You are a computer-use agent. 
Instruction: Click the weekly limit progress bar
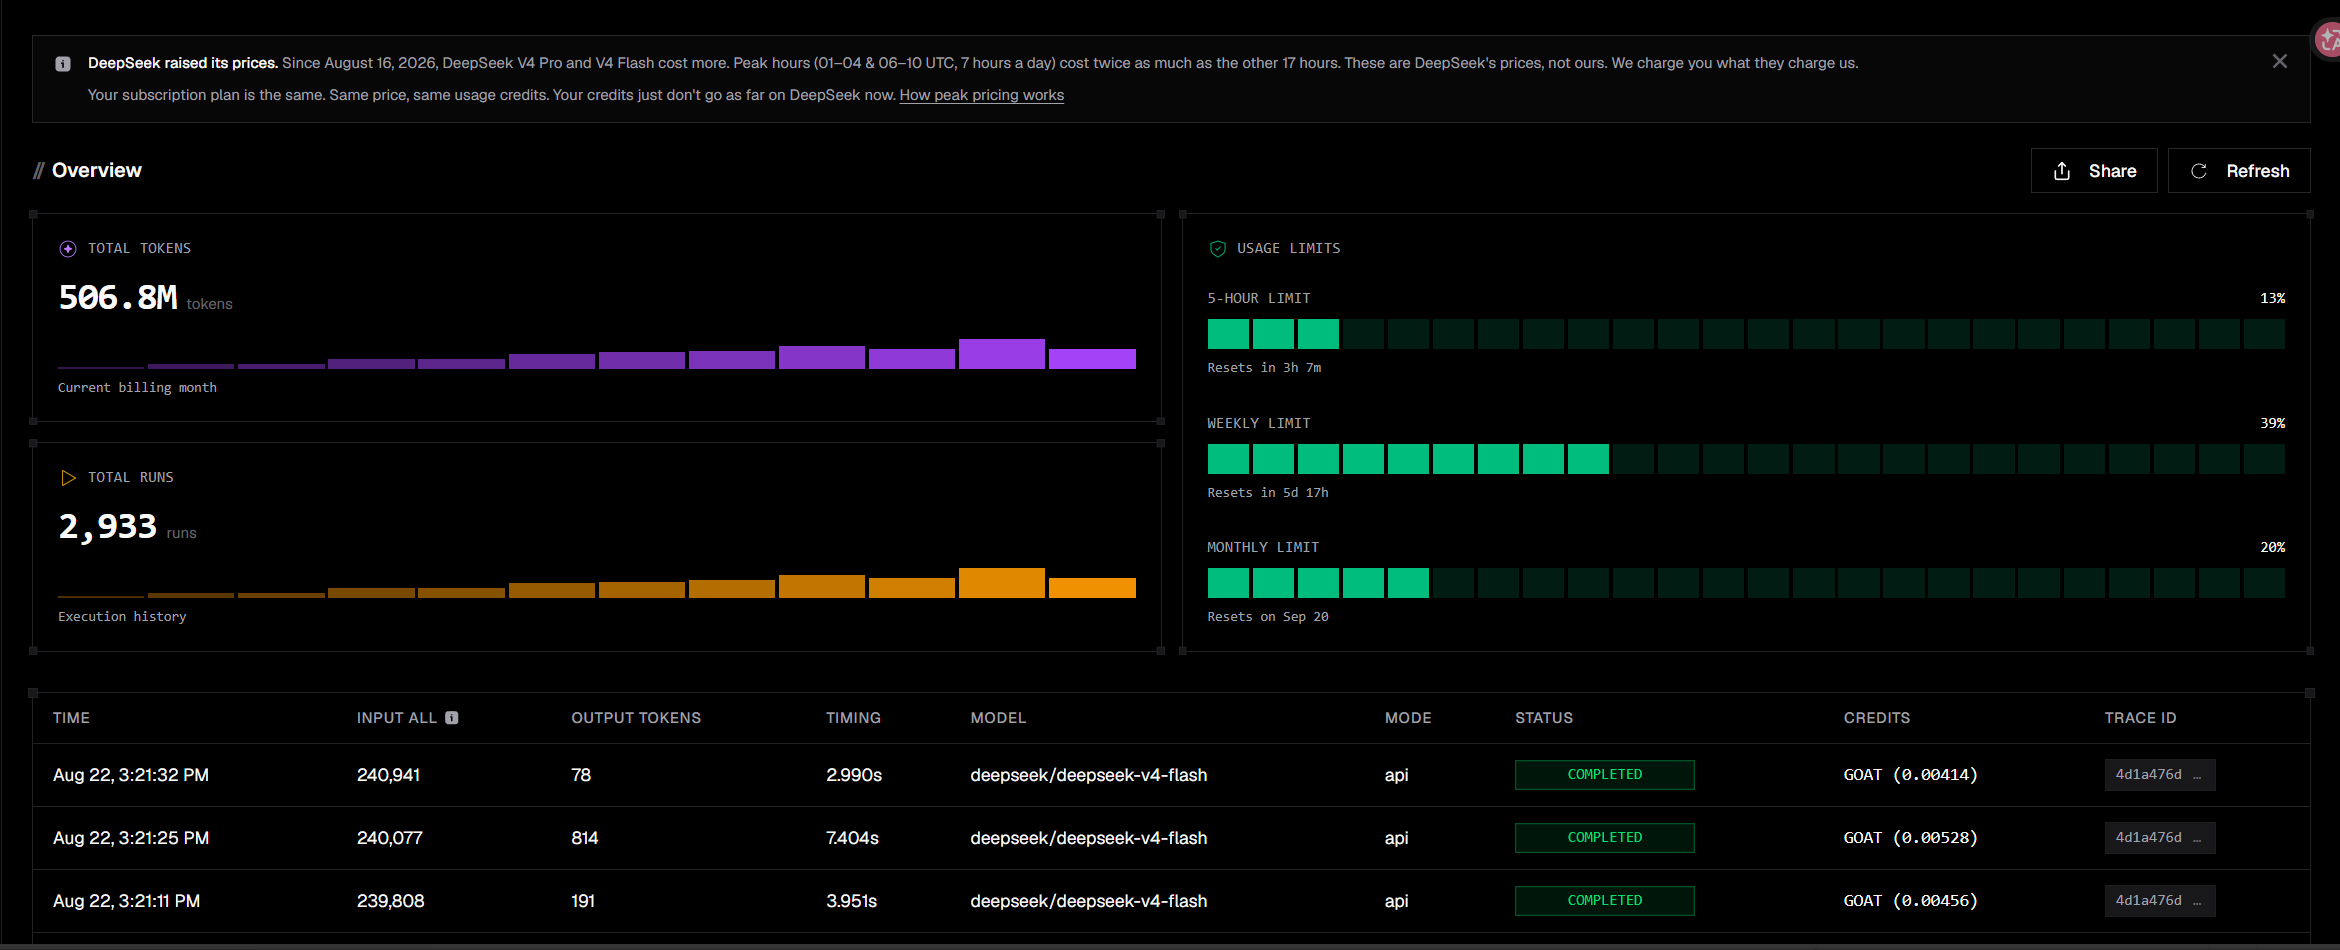1746,459
